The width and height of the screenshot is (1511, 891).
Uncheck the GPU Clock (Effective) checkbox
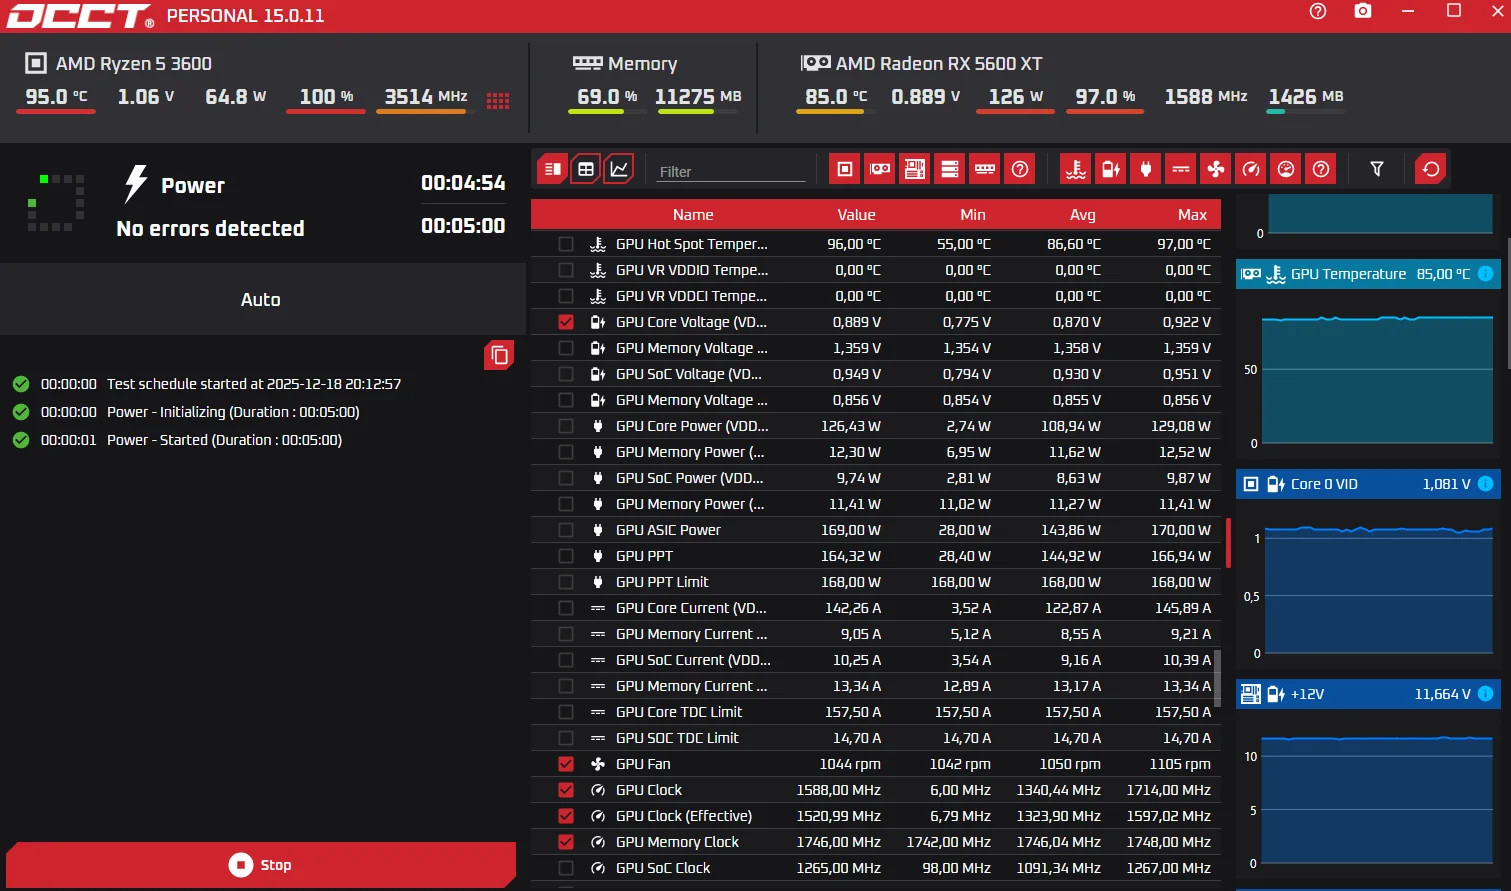566,816
